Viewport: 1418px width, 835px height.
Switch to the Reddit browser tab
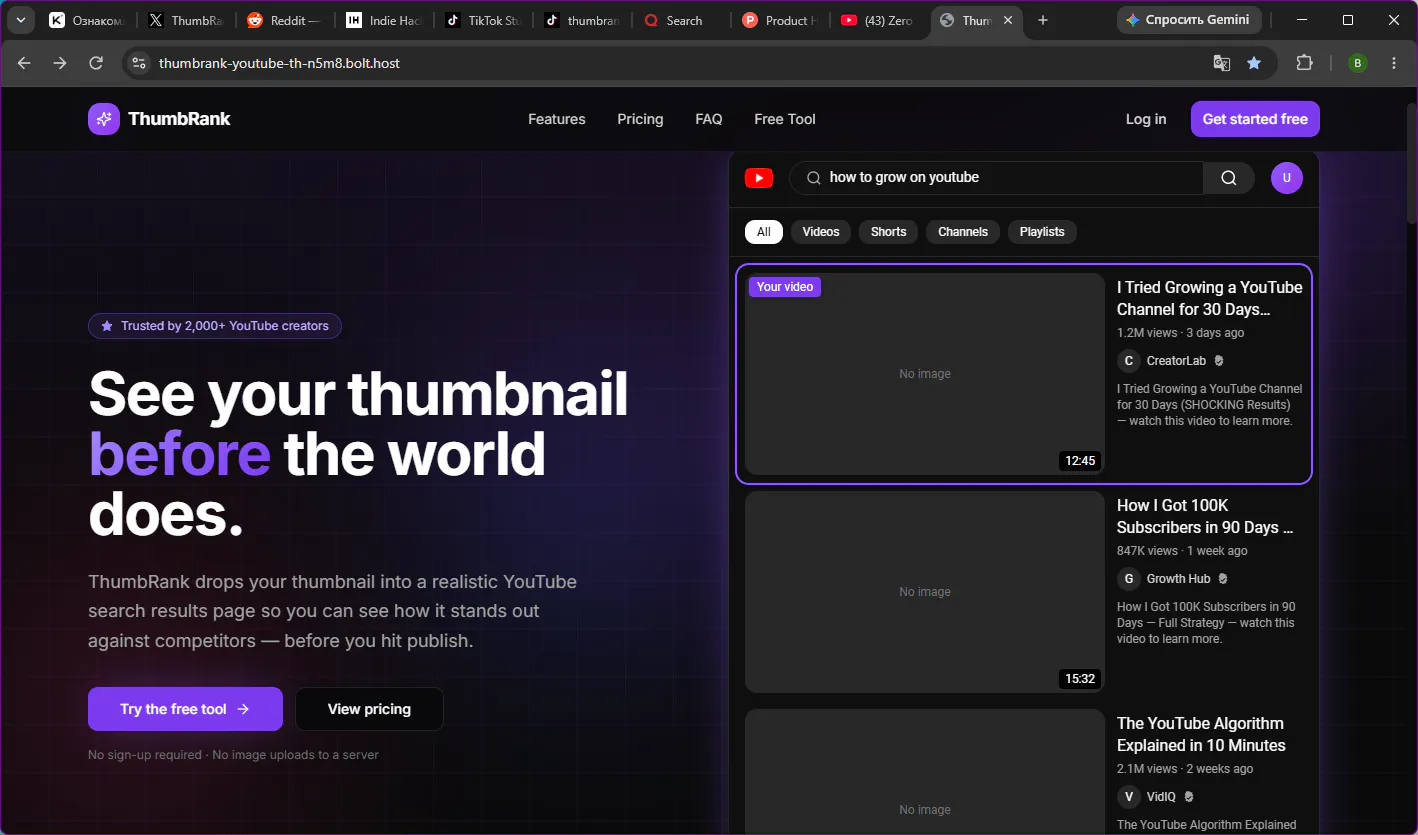tap(285, 20)
